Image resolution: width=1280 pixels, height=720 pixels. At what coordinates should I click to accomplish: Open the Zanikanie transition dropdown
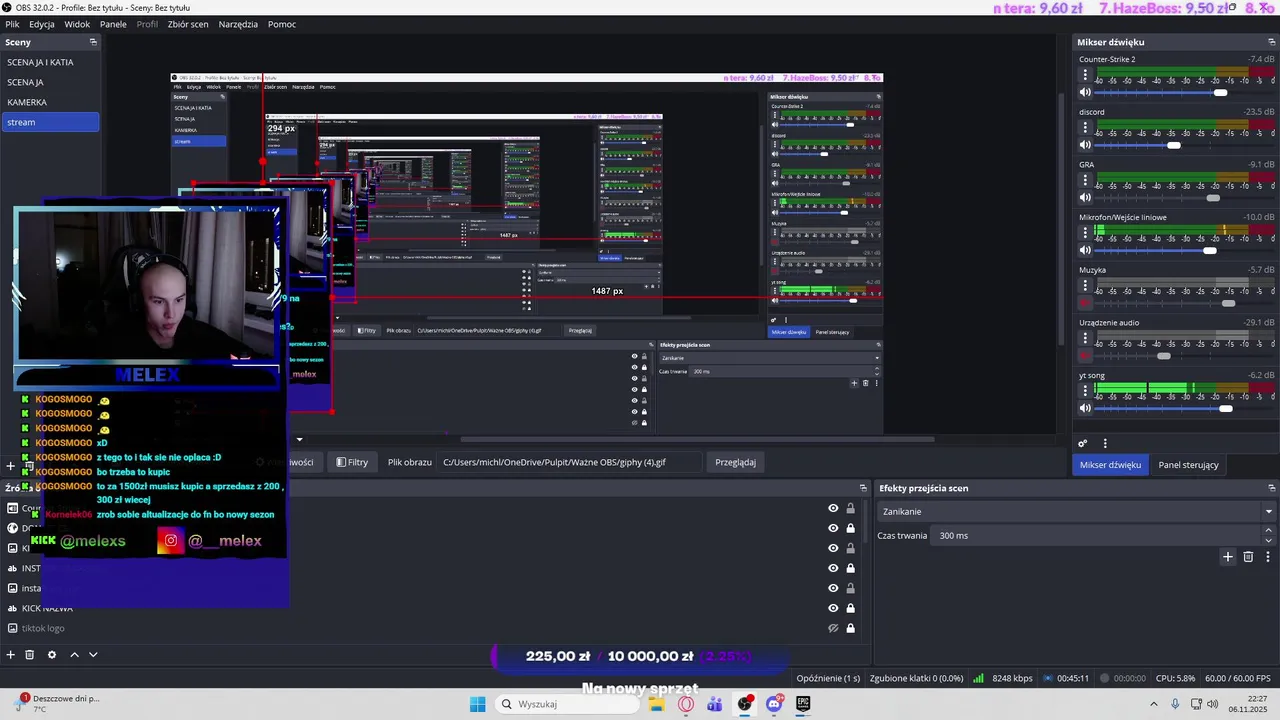pyautogui.click(x=1076, y=511)
